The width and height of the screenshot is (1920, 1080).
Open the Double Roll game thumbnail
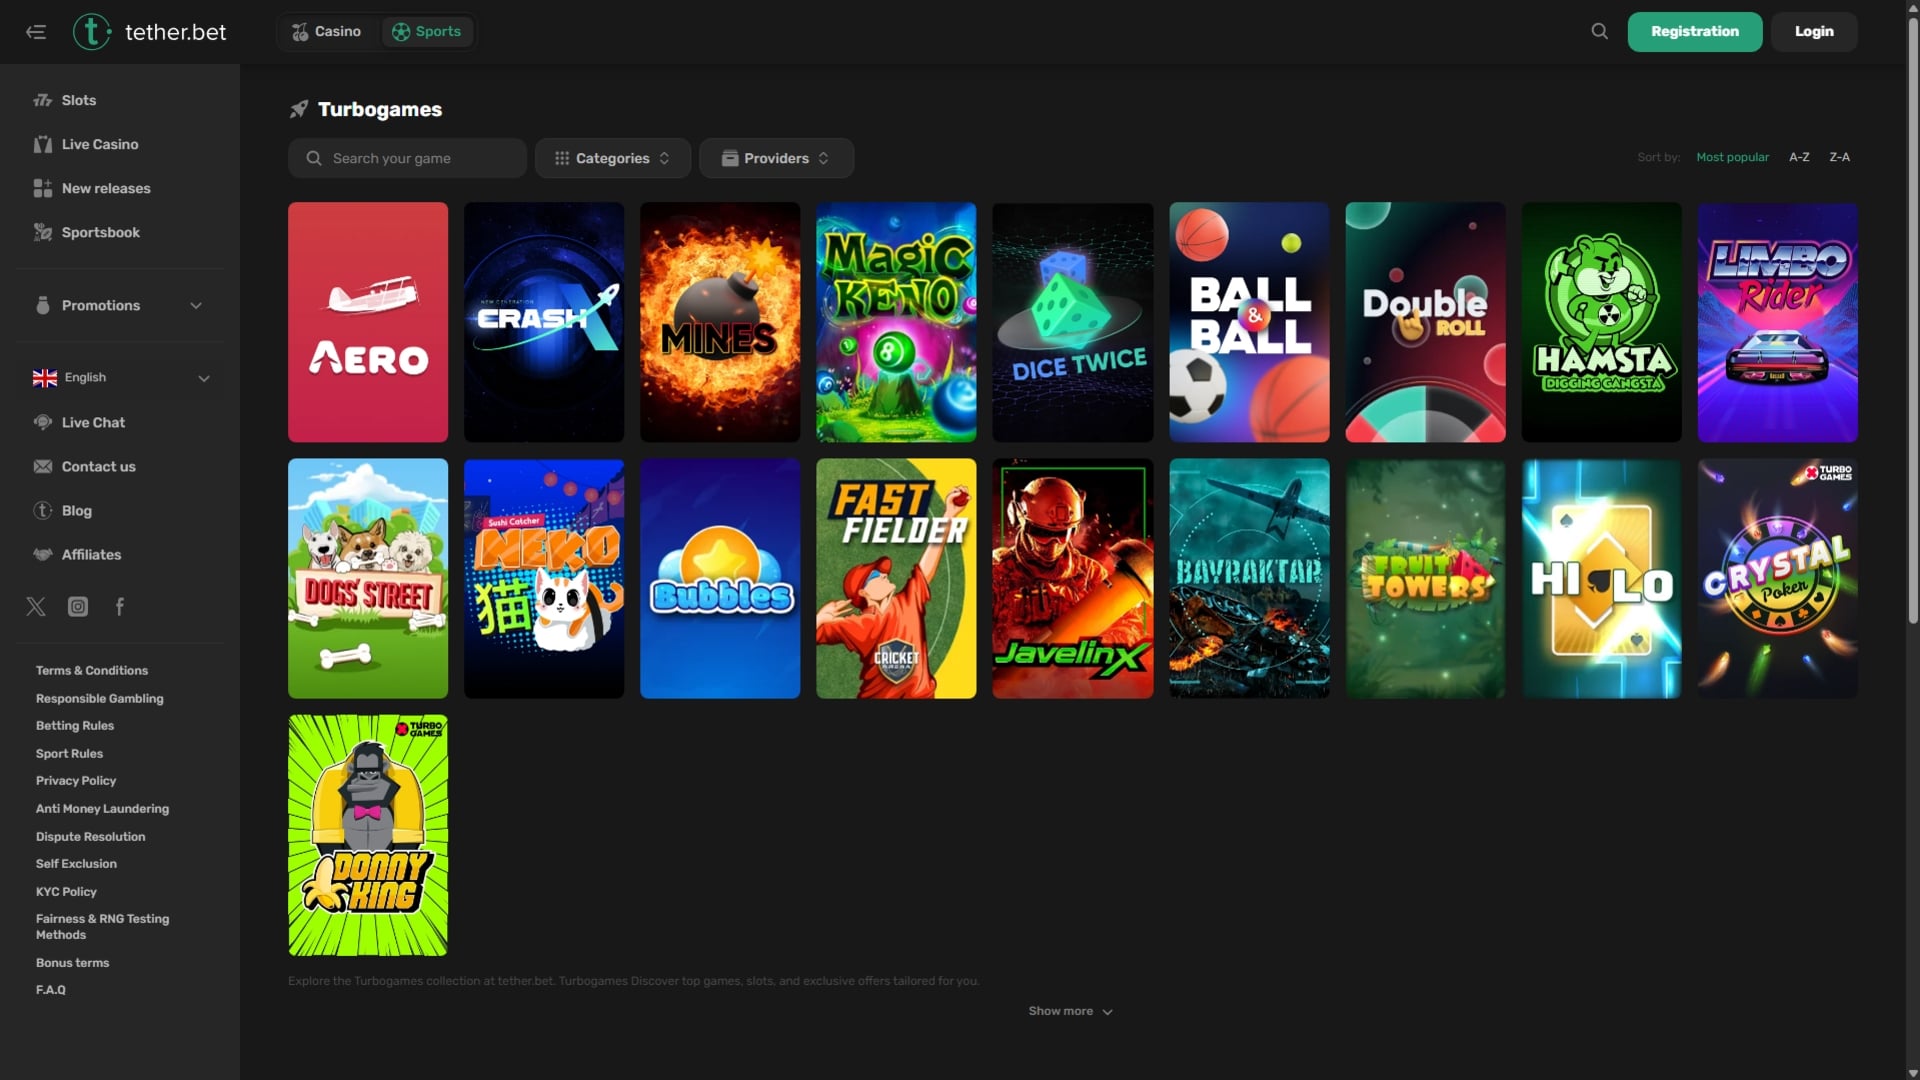pos(1425,322)
